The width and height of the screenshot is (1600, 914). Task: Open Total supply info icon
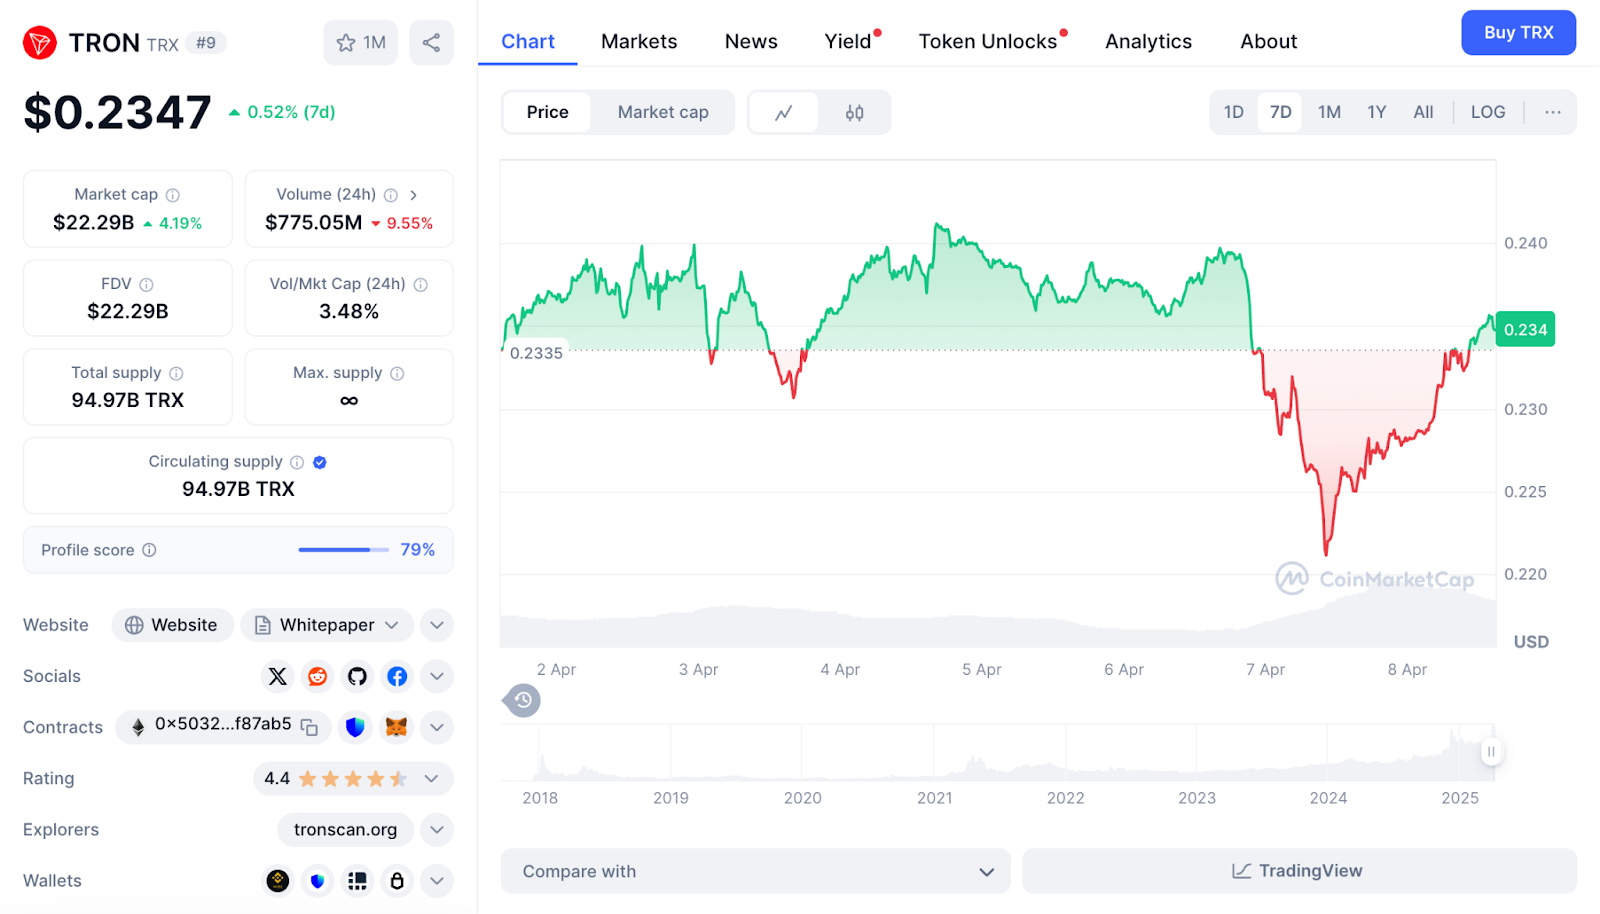(x=177, y=374)
